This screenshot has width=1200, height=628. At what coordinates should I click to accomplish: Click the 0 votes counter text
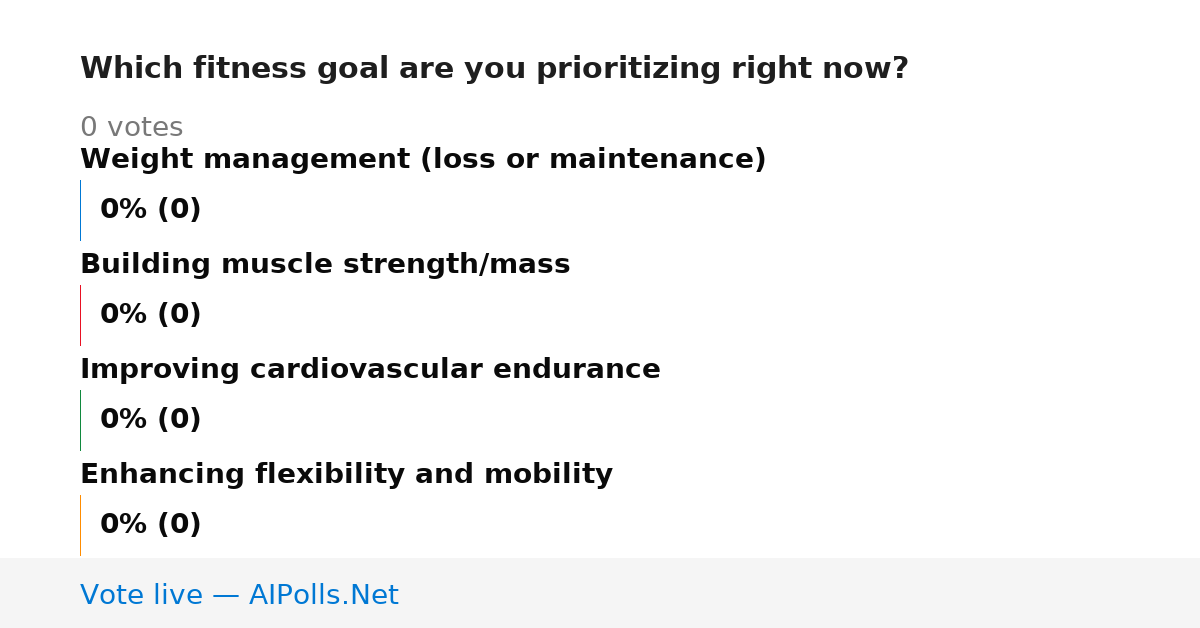131,128
